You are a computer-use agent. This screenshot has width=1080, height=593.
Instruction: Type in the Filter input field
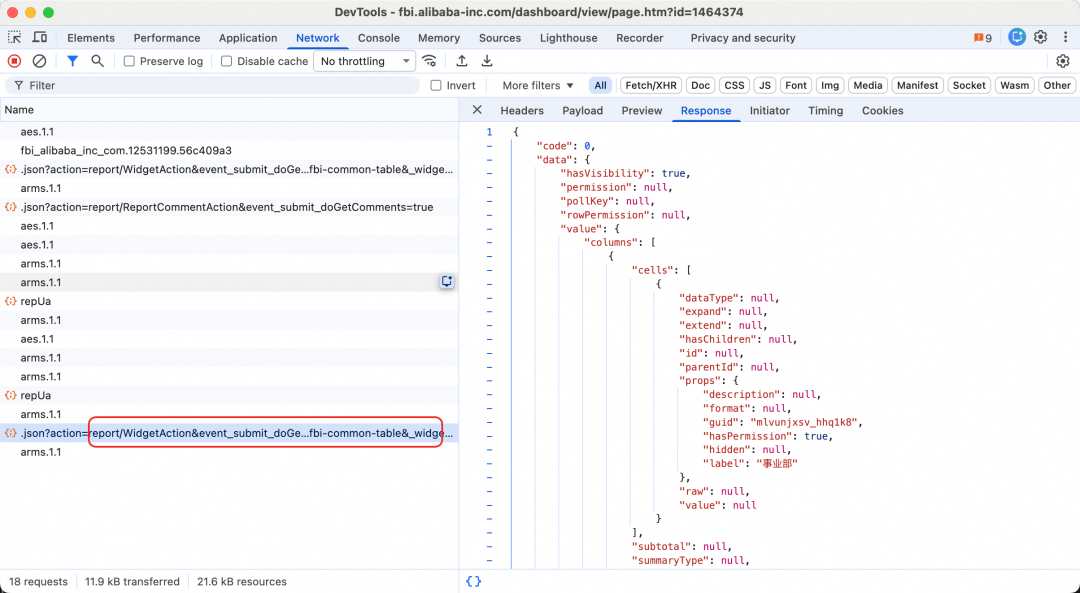tap(220, 86)
